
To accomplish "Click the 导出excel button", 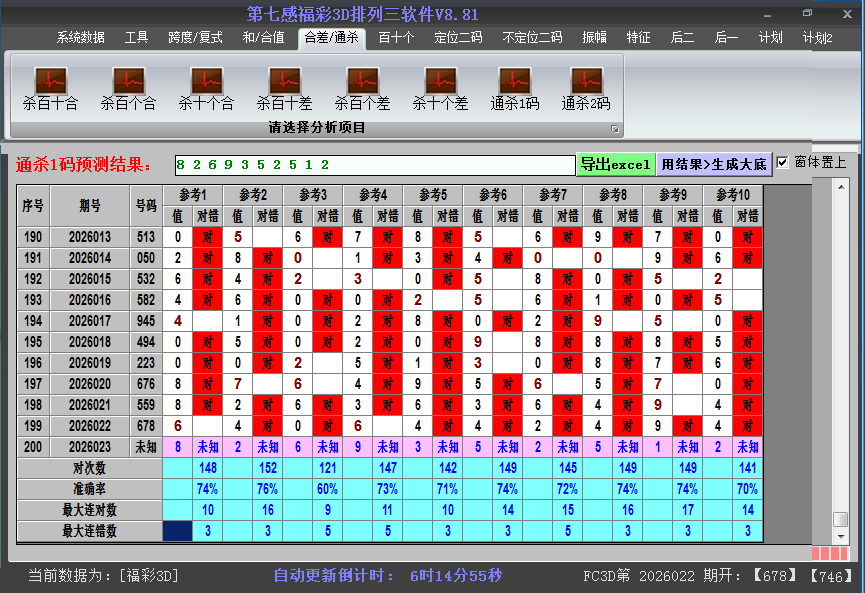I will pyautogui.click(x=615, y=164).
